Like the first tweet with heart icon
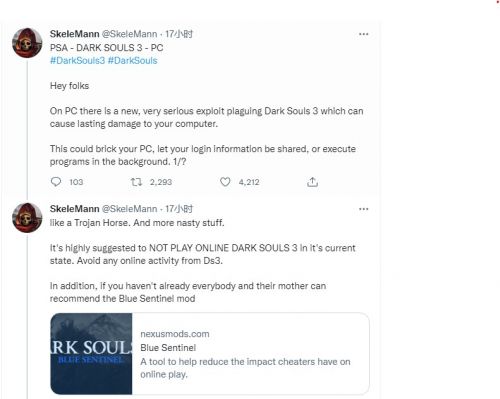The width and height of the screenshot is (500, 399). [x=225, y=182]
